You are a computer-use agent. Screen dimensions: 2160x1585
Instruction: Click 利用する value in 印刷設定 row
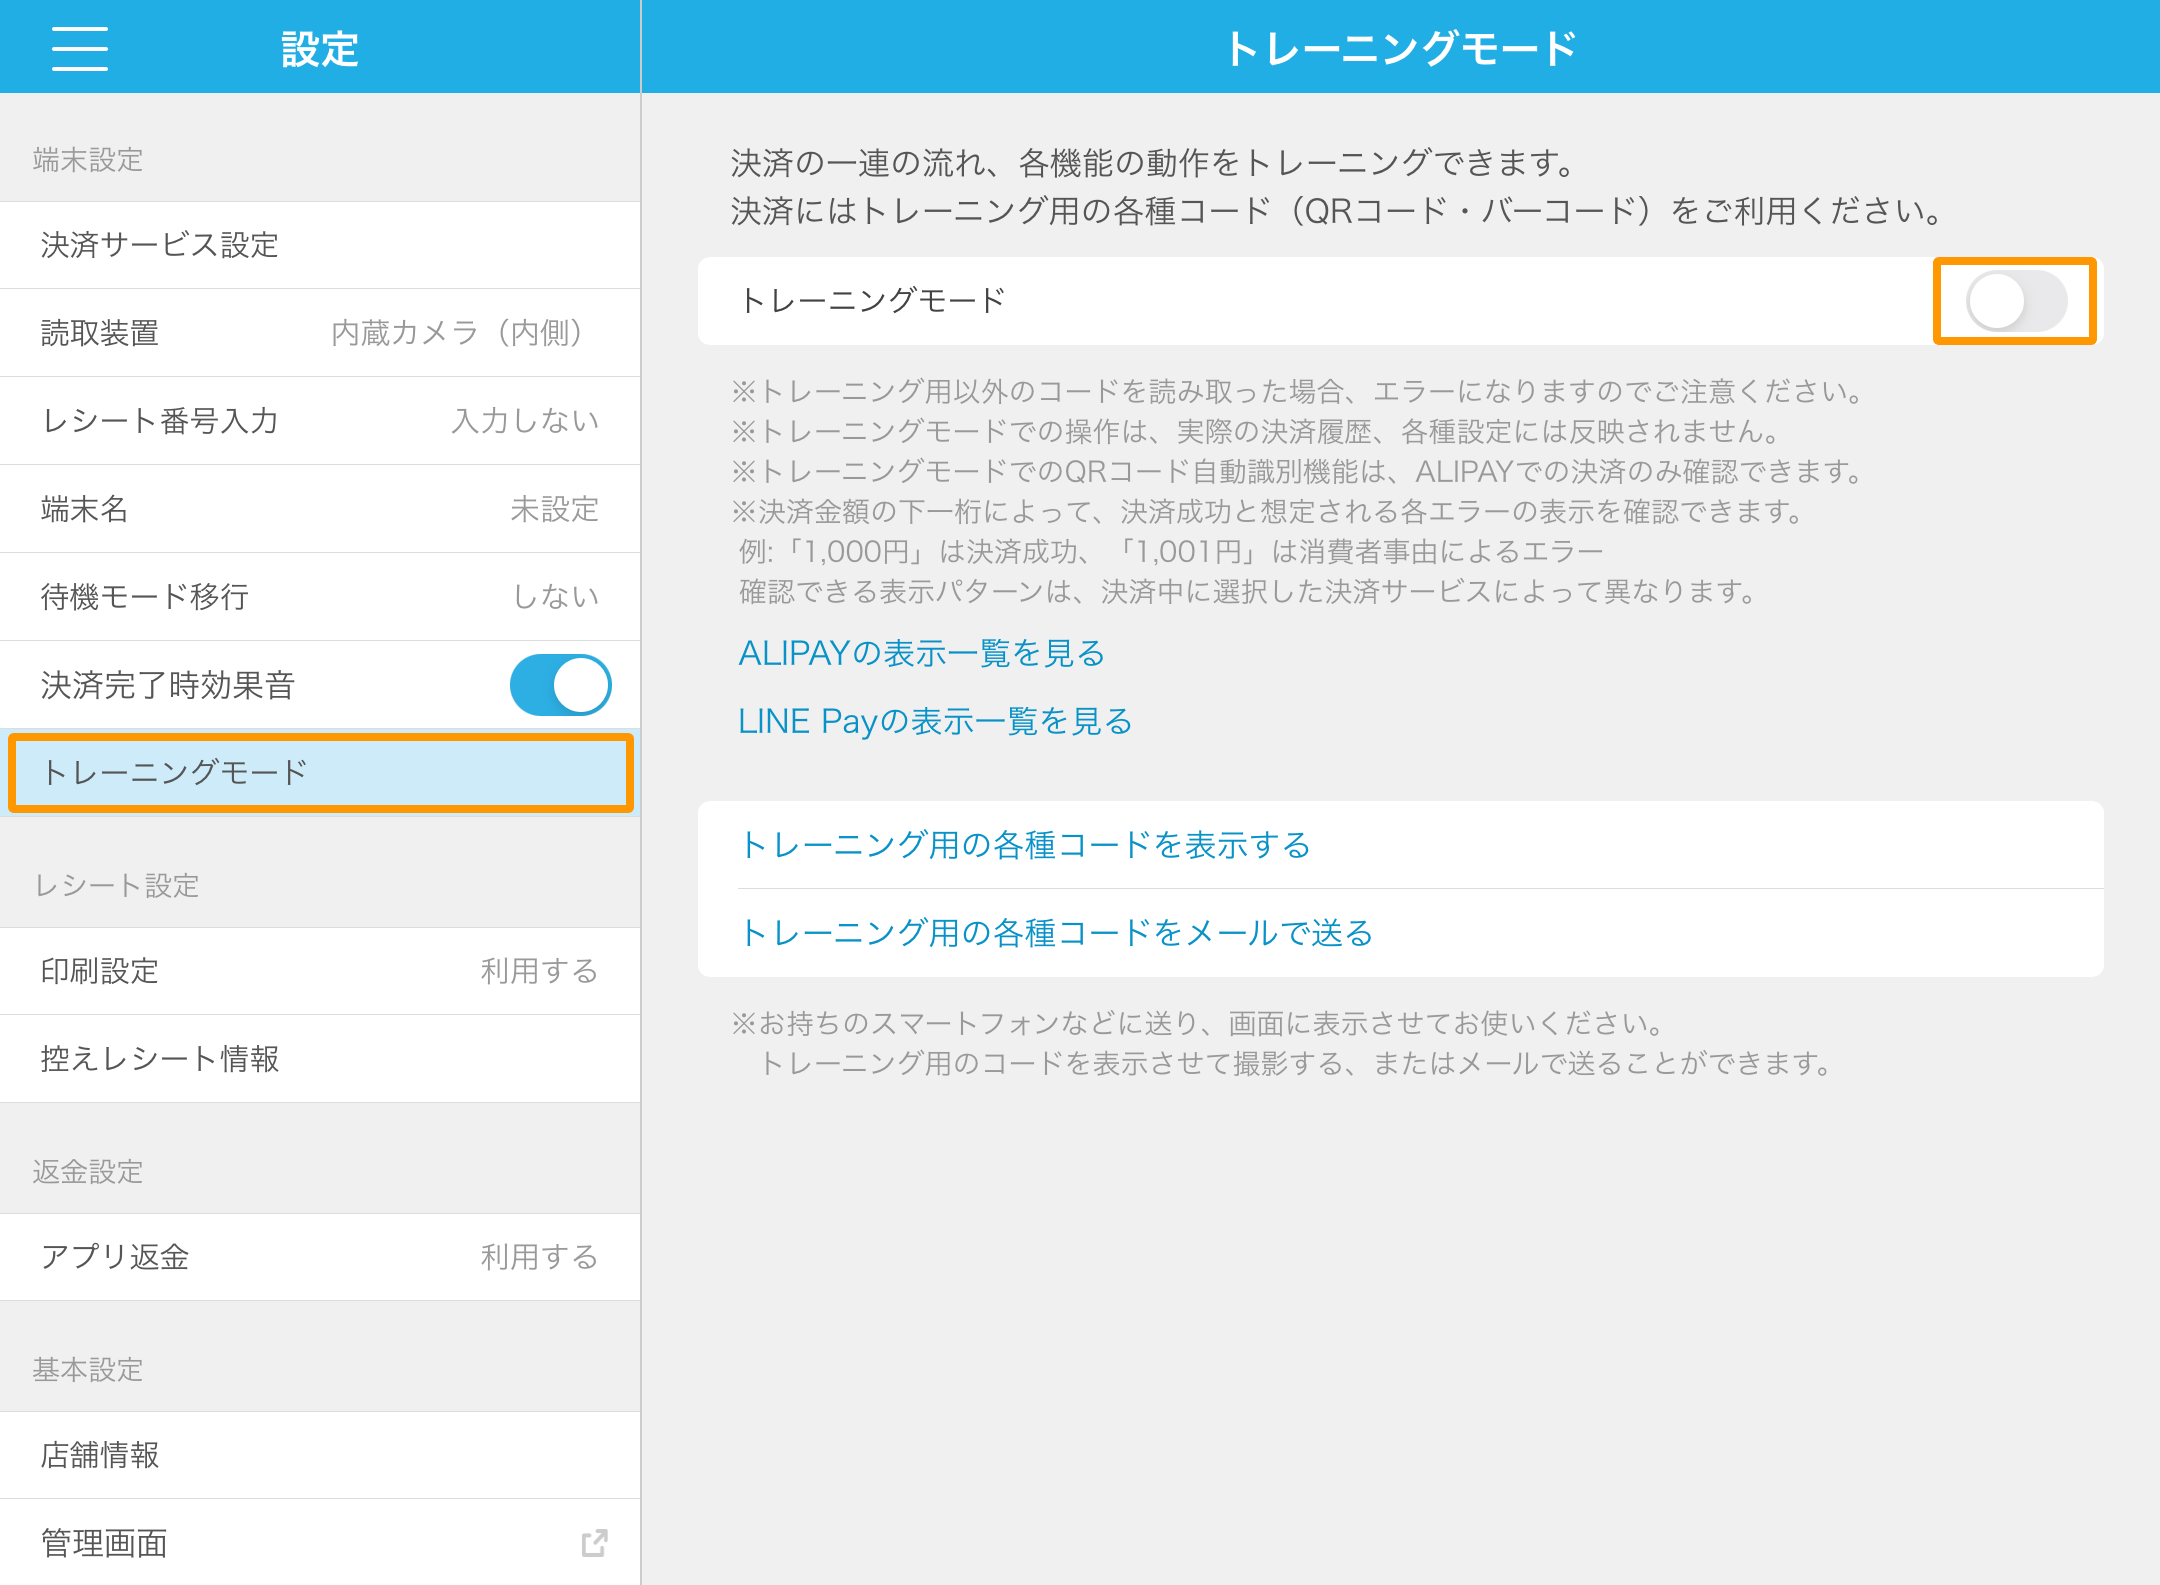pyautogui.click(x=540, y=971)
